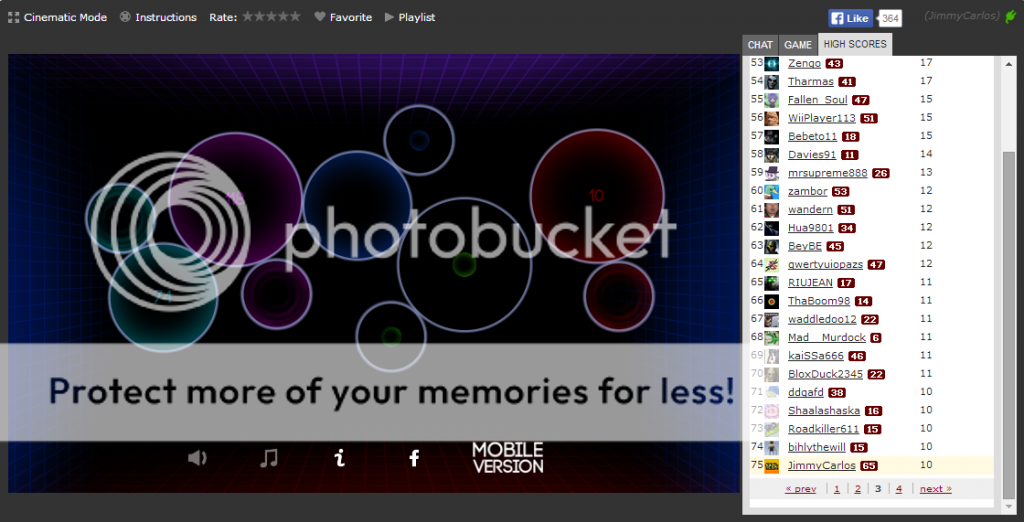
Task: Go to high scores page 1
Action: coord(837,489)
